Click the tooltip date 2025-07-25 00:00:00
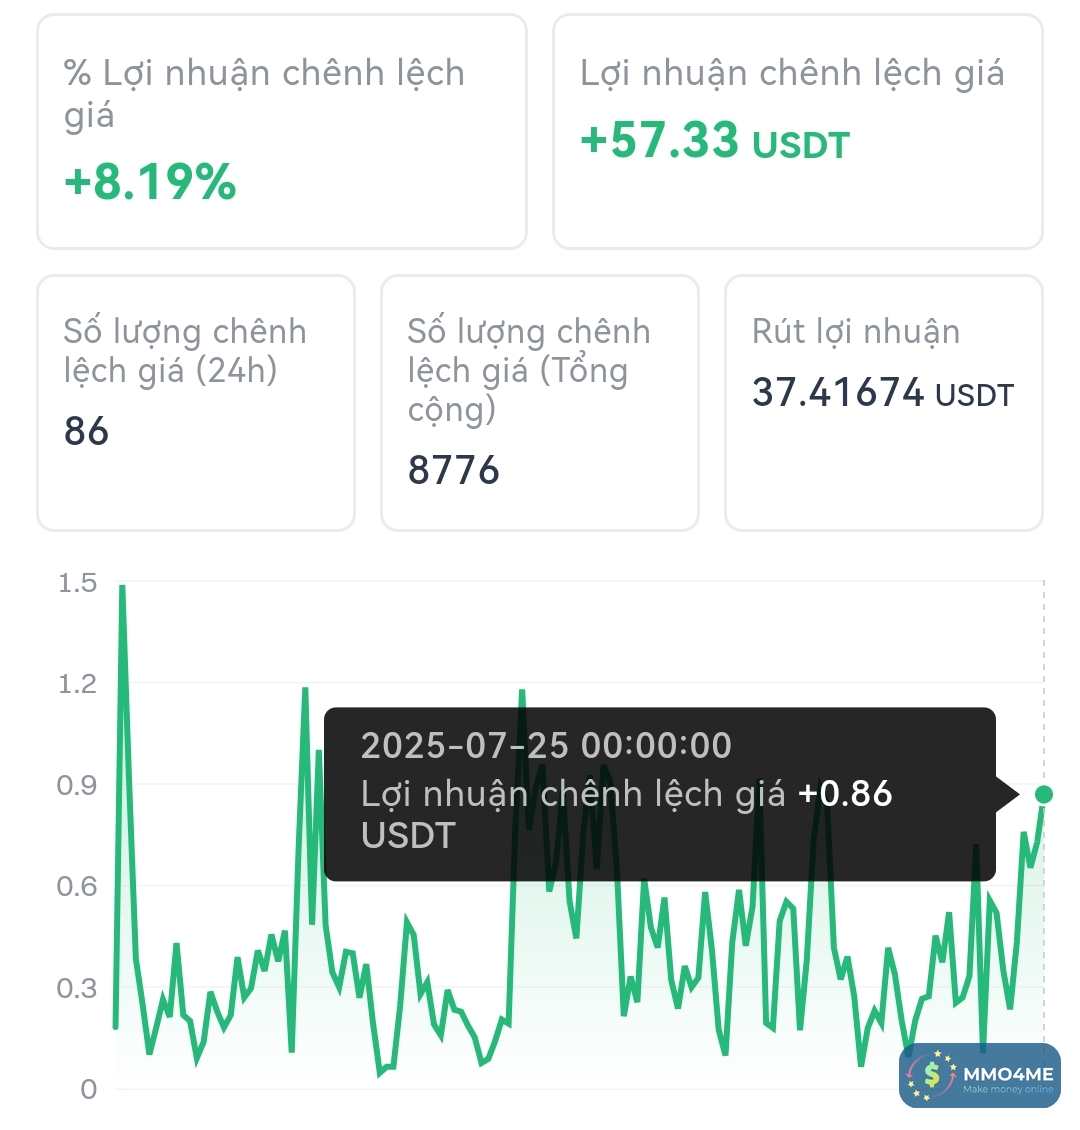Viewport: 1080px width, 1130px height. pos(546,745)
